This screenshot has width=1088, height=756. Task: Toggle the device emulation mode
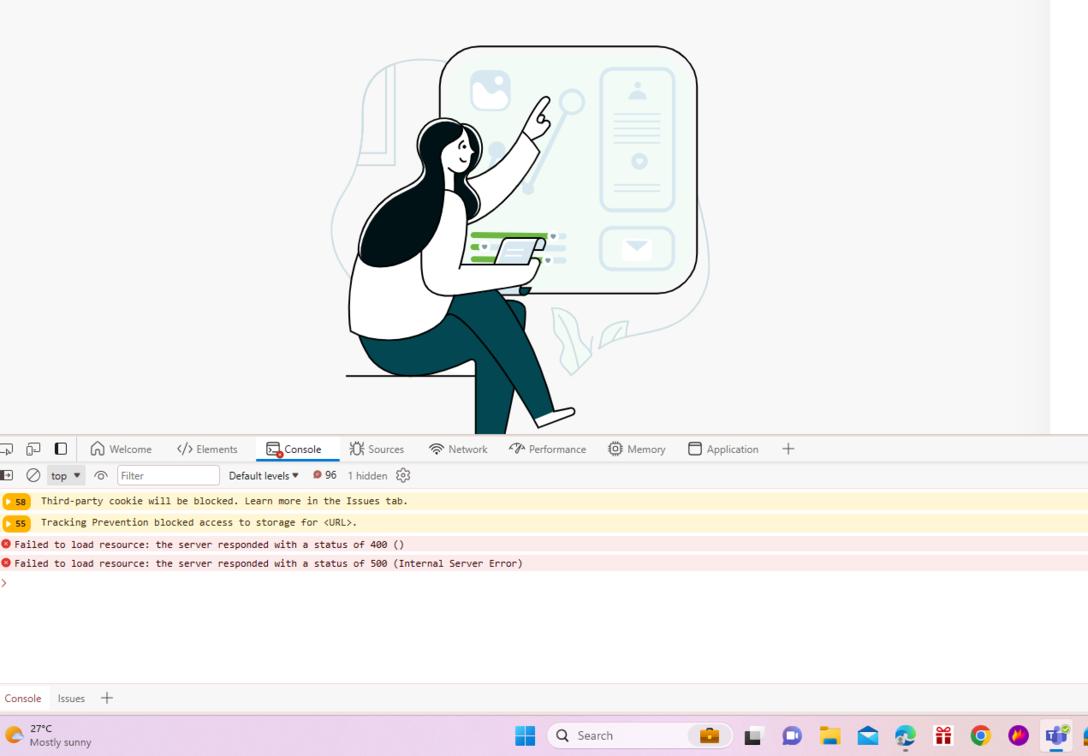33,449
